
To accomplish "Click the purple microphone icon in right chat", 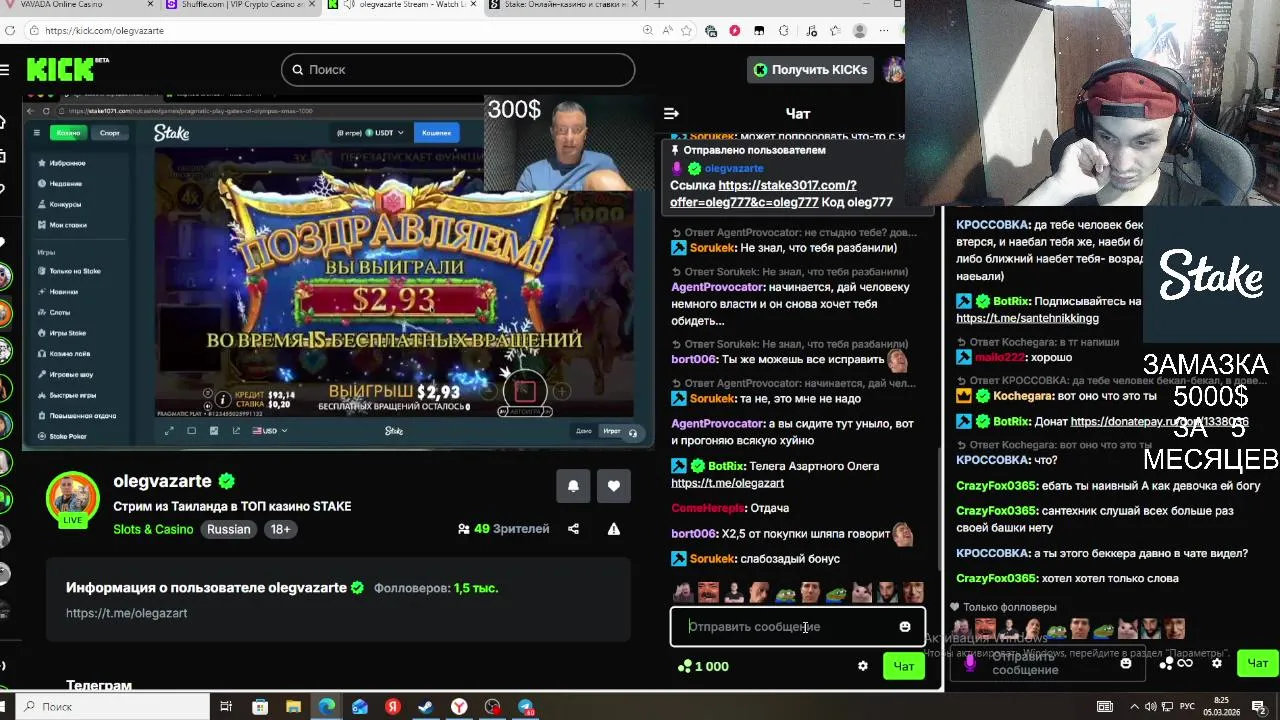I will tap(969, 663).
